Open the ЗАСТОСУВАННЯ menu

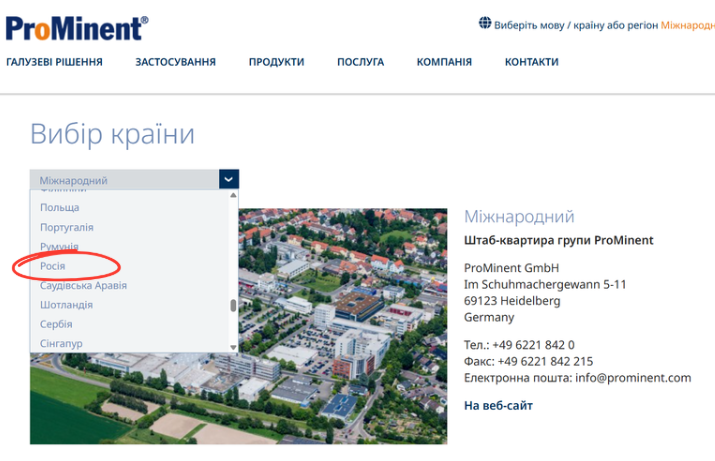point(175,62)
